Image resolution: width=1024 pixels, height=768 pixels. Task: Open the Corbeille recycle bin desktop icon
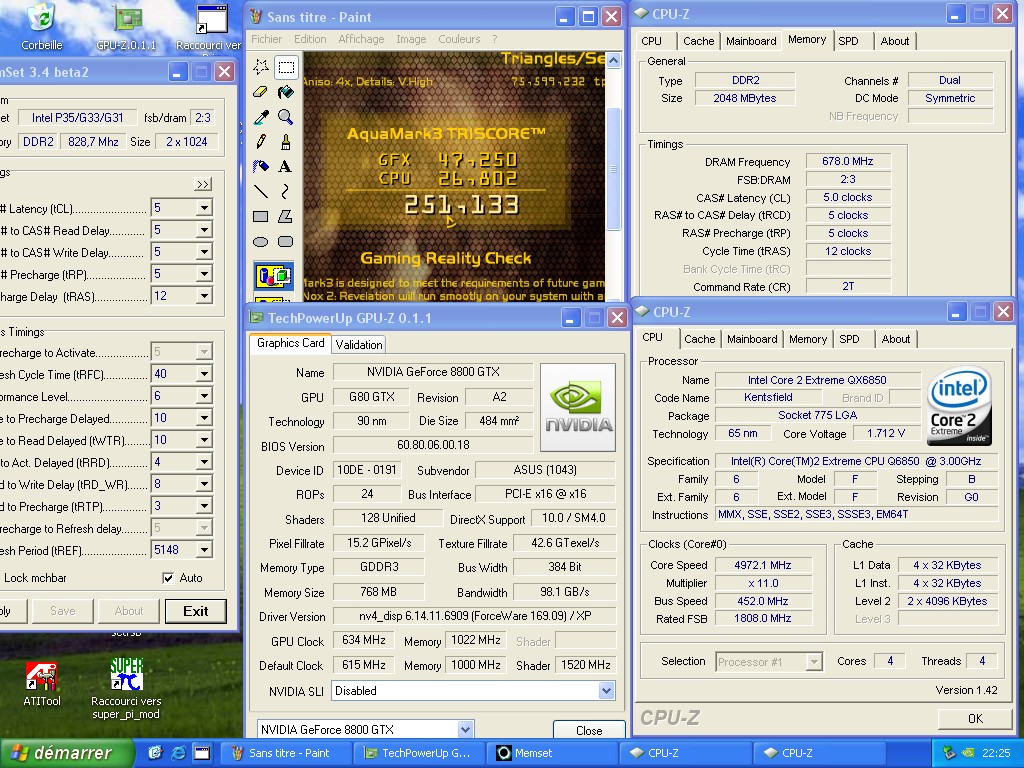click(42, 26)
